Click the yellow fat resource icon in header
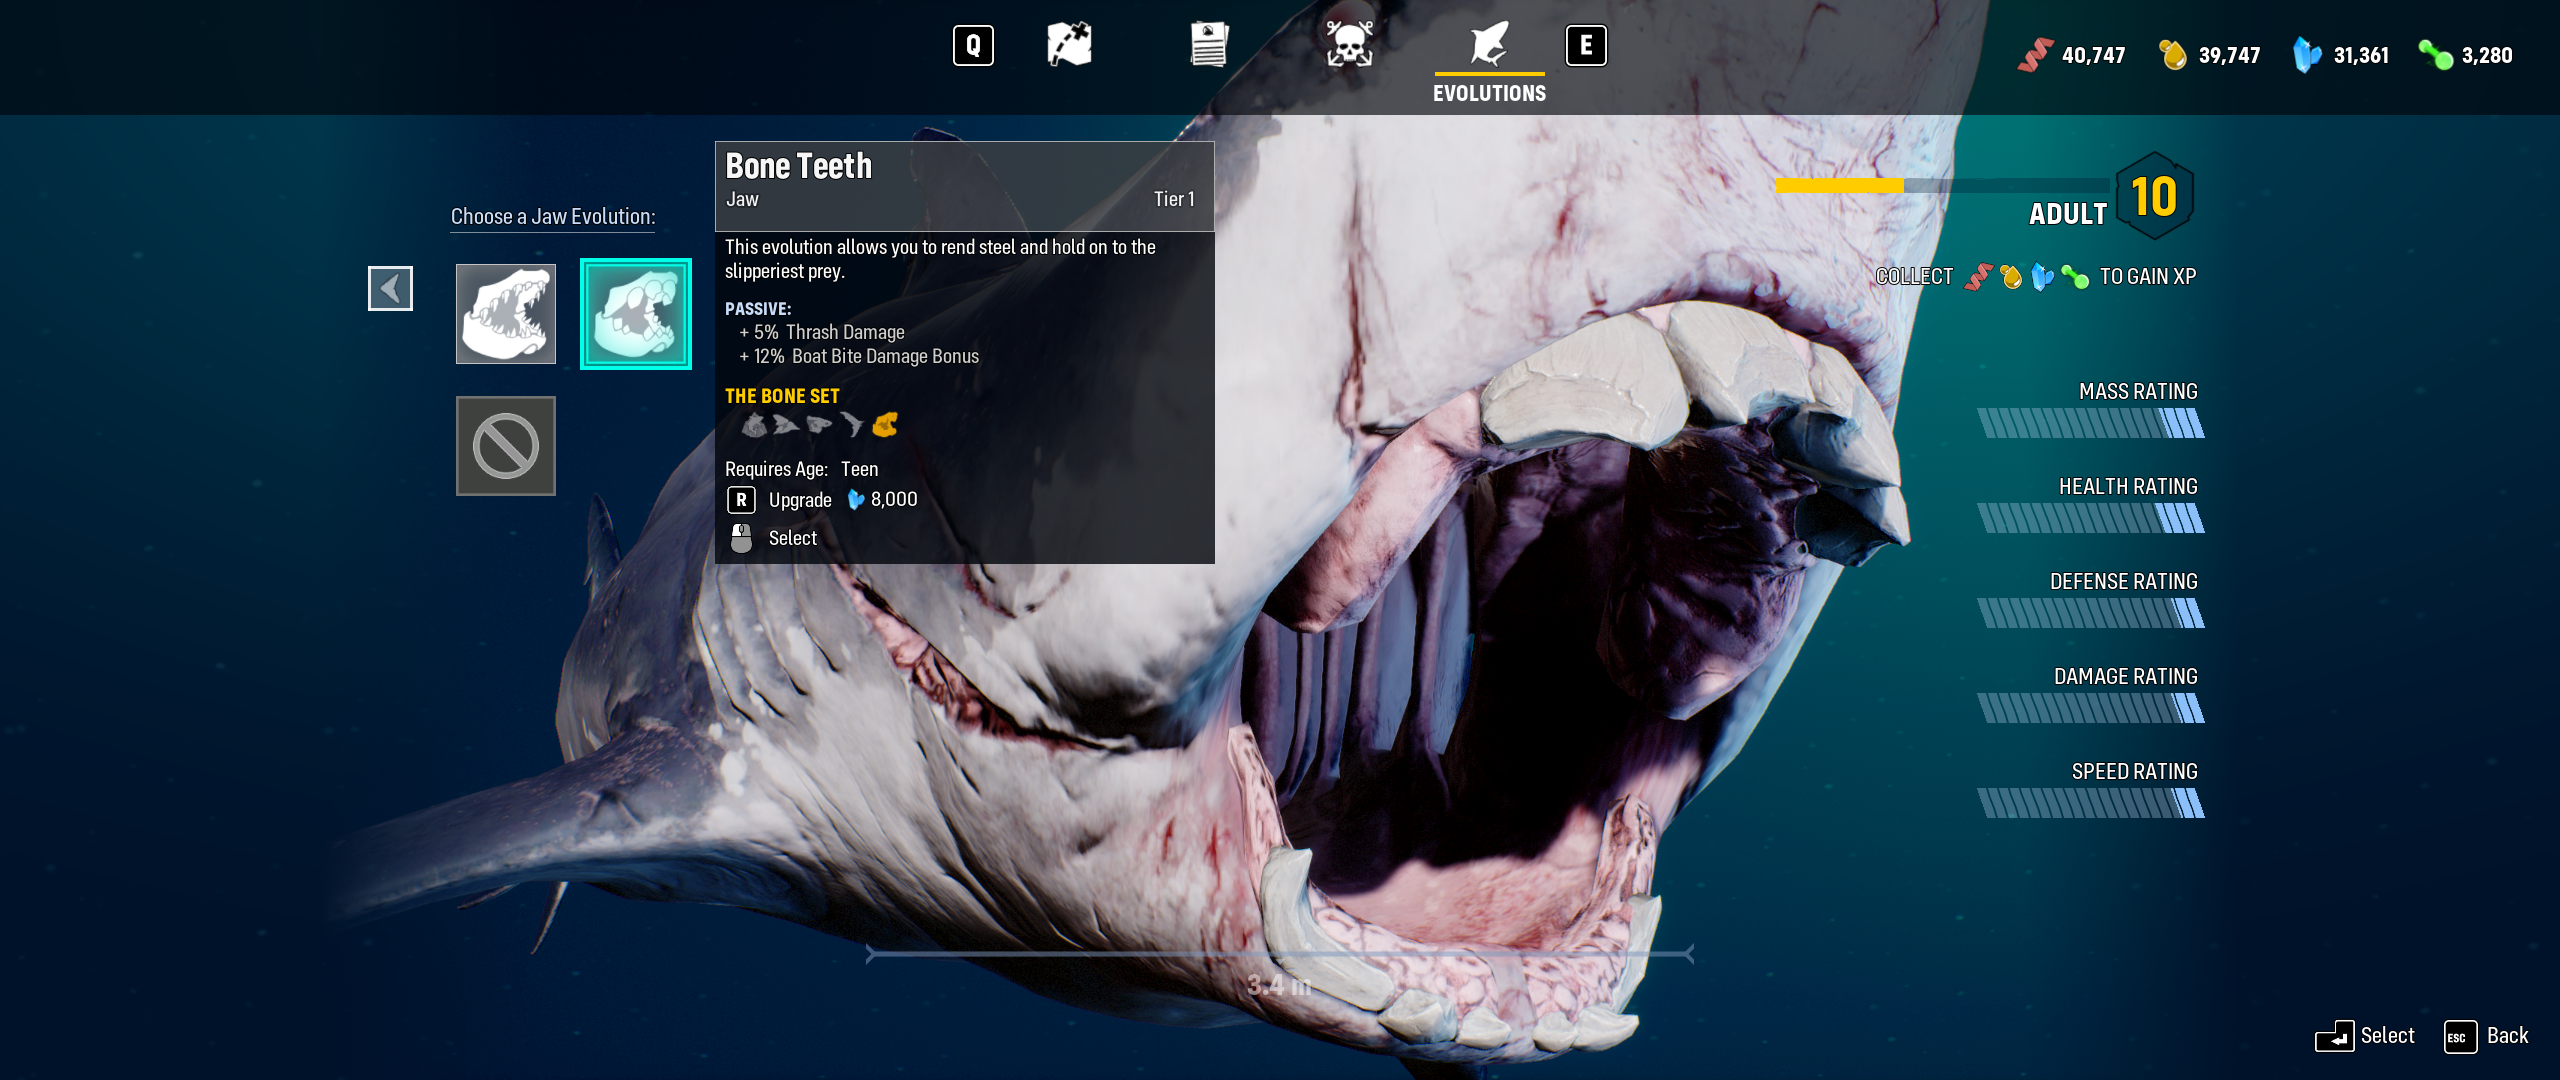 pos(2172,55)
